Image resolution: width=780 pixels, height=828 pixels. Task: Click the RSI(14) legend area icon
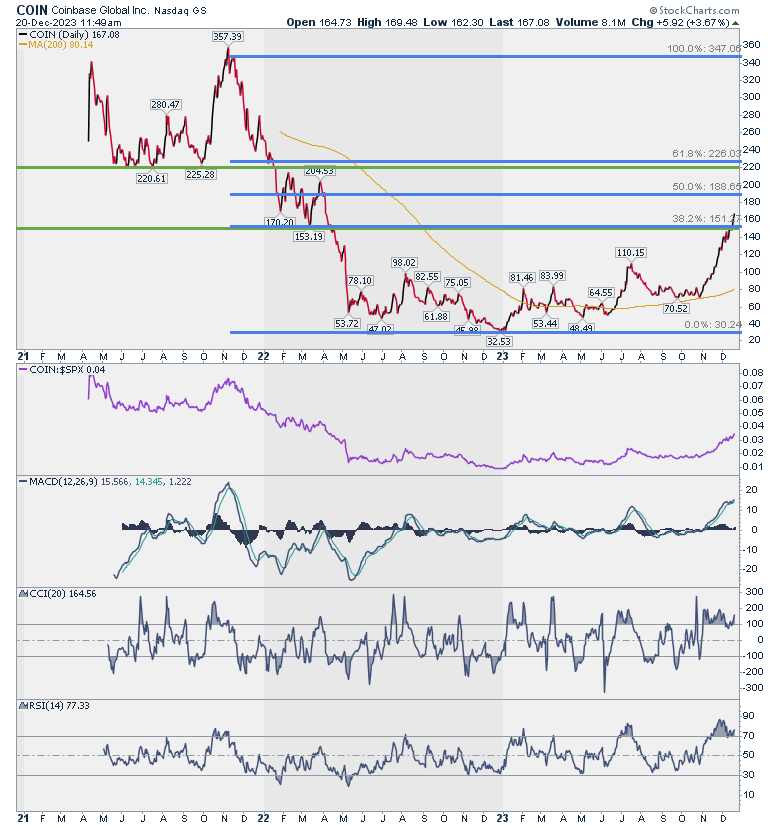pyautogui.click(x=23, y=705)
